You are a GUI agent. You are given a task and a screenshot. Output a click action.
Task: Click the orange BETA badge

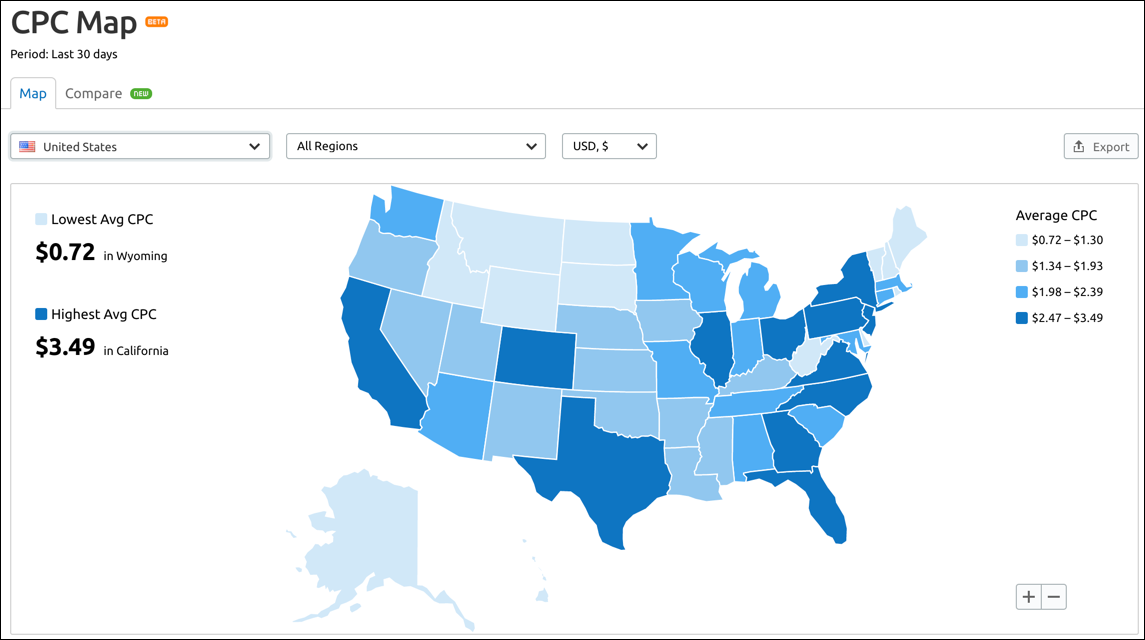(156, 22)
